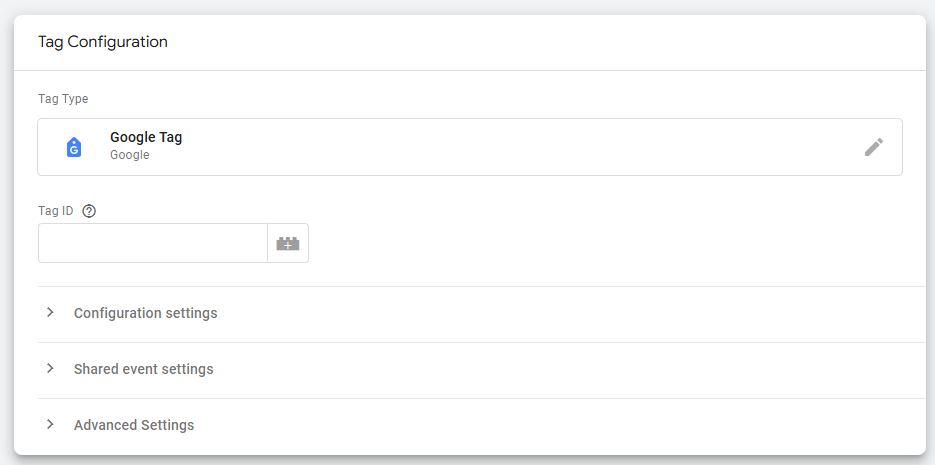Image resolution: width=935 pixels, height=465 pixels.
Task: Click empty area of the tag type card
Action: [x=500, y=147]
